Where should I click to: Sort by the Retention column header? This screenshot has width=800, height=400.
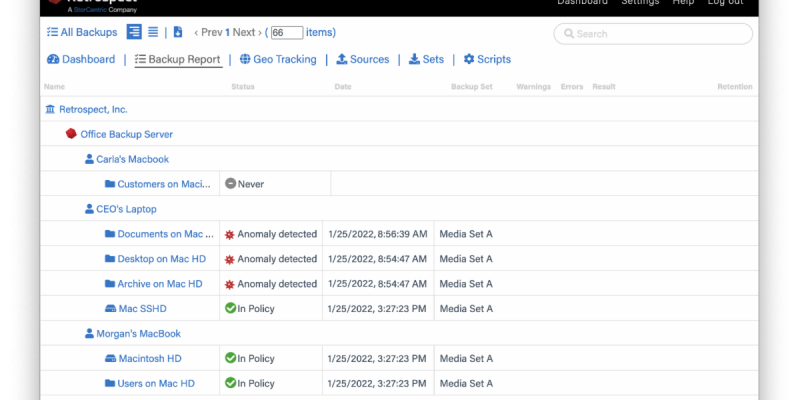pyautogui.click(x=735, y=87)
